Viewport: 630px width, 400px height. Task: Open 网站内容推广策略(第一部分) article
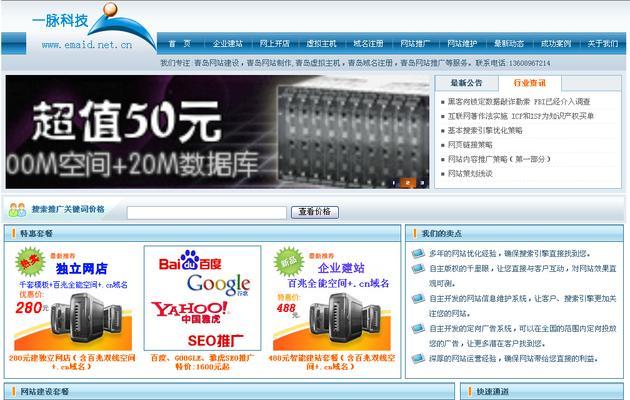499,159
